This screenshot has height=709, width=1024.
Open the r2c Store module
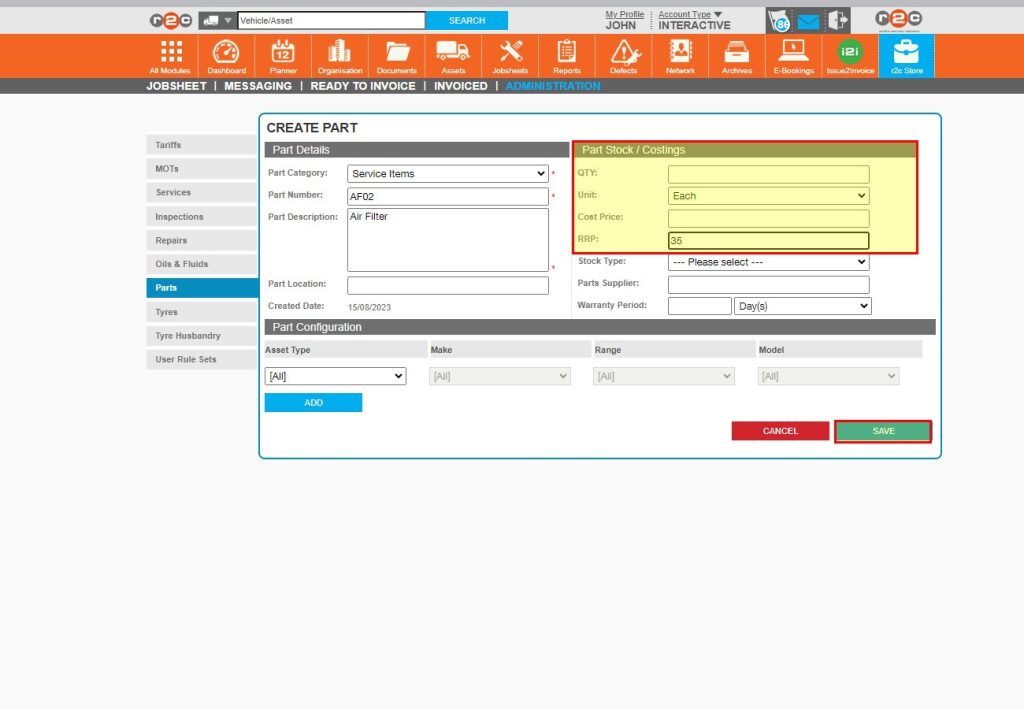tap(906, 57)
